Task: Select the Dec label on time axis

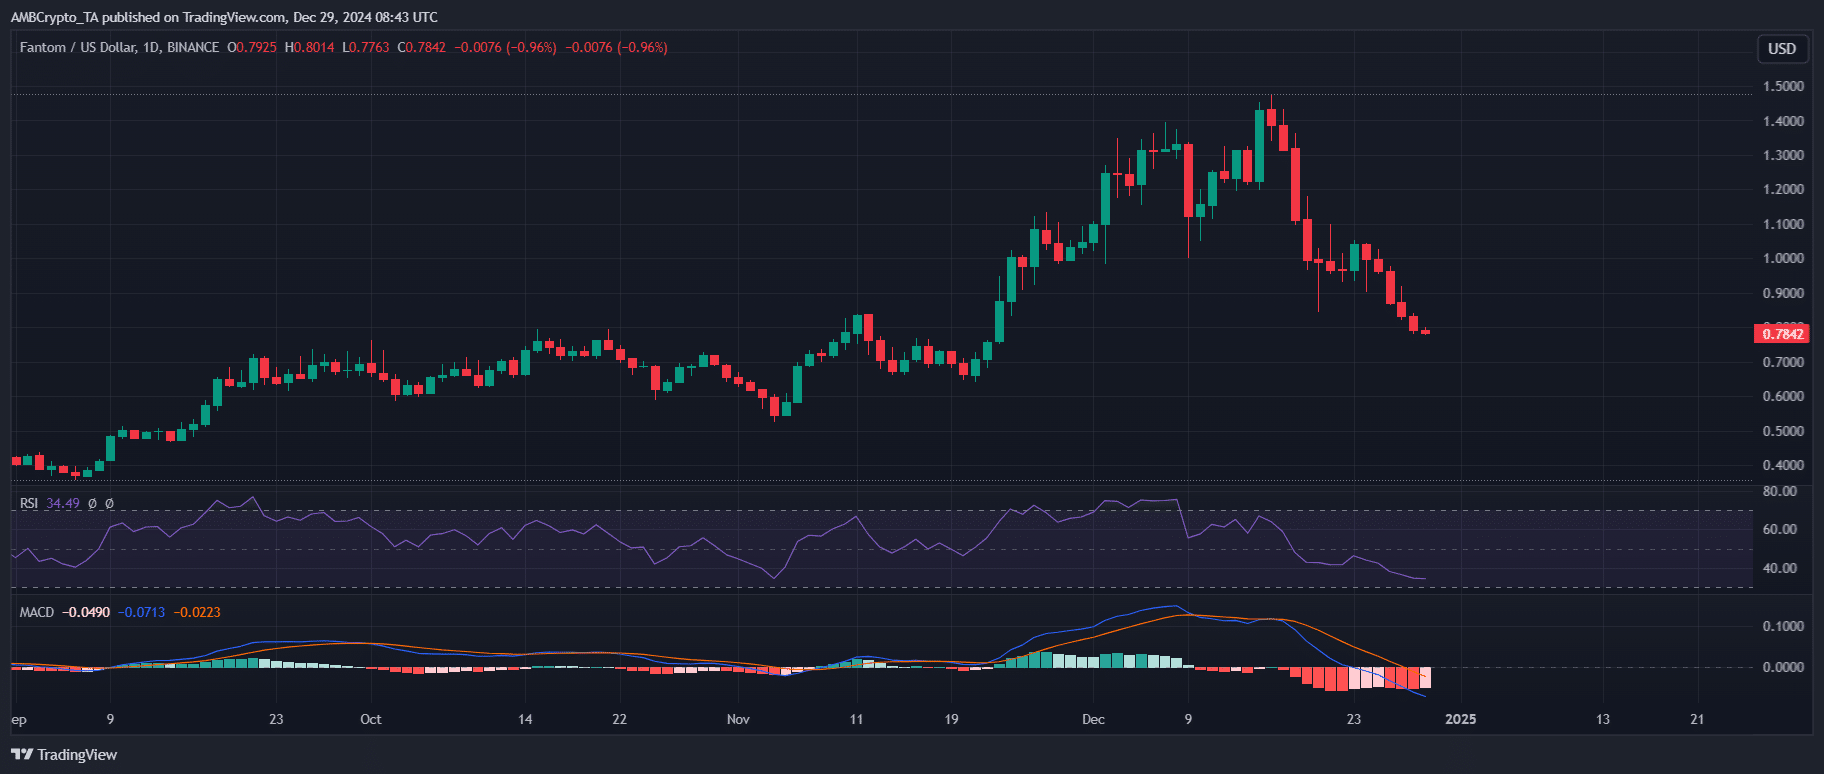Action: [1093, 719]
